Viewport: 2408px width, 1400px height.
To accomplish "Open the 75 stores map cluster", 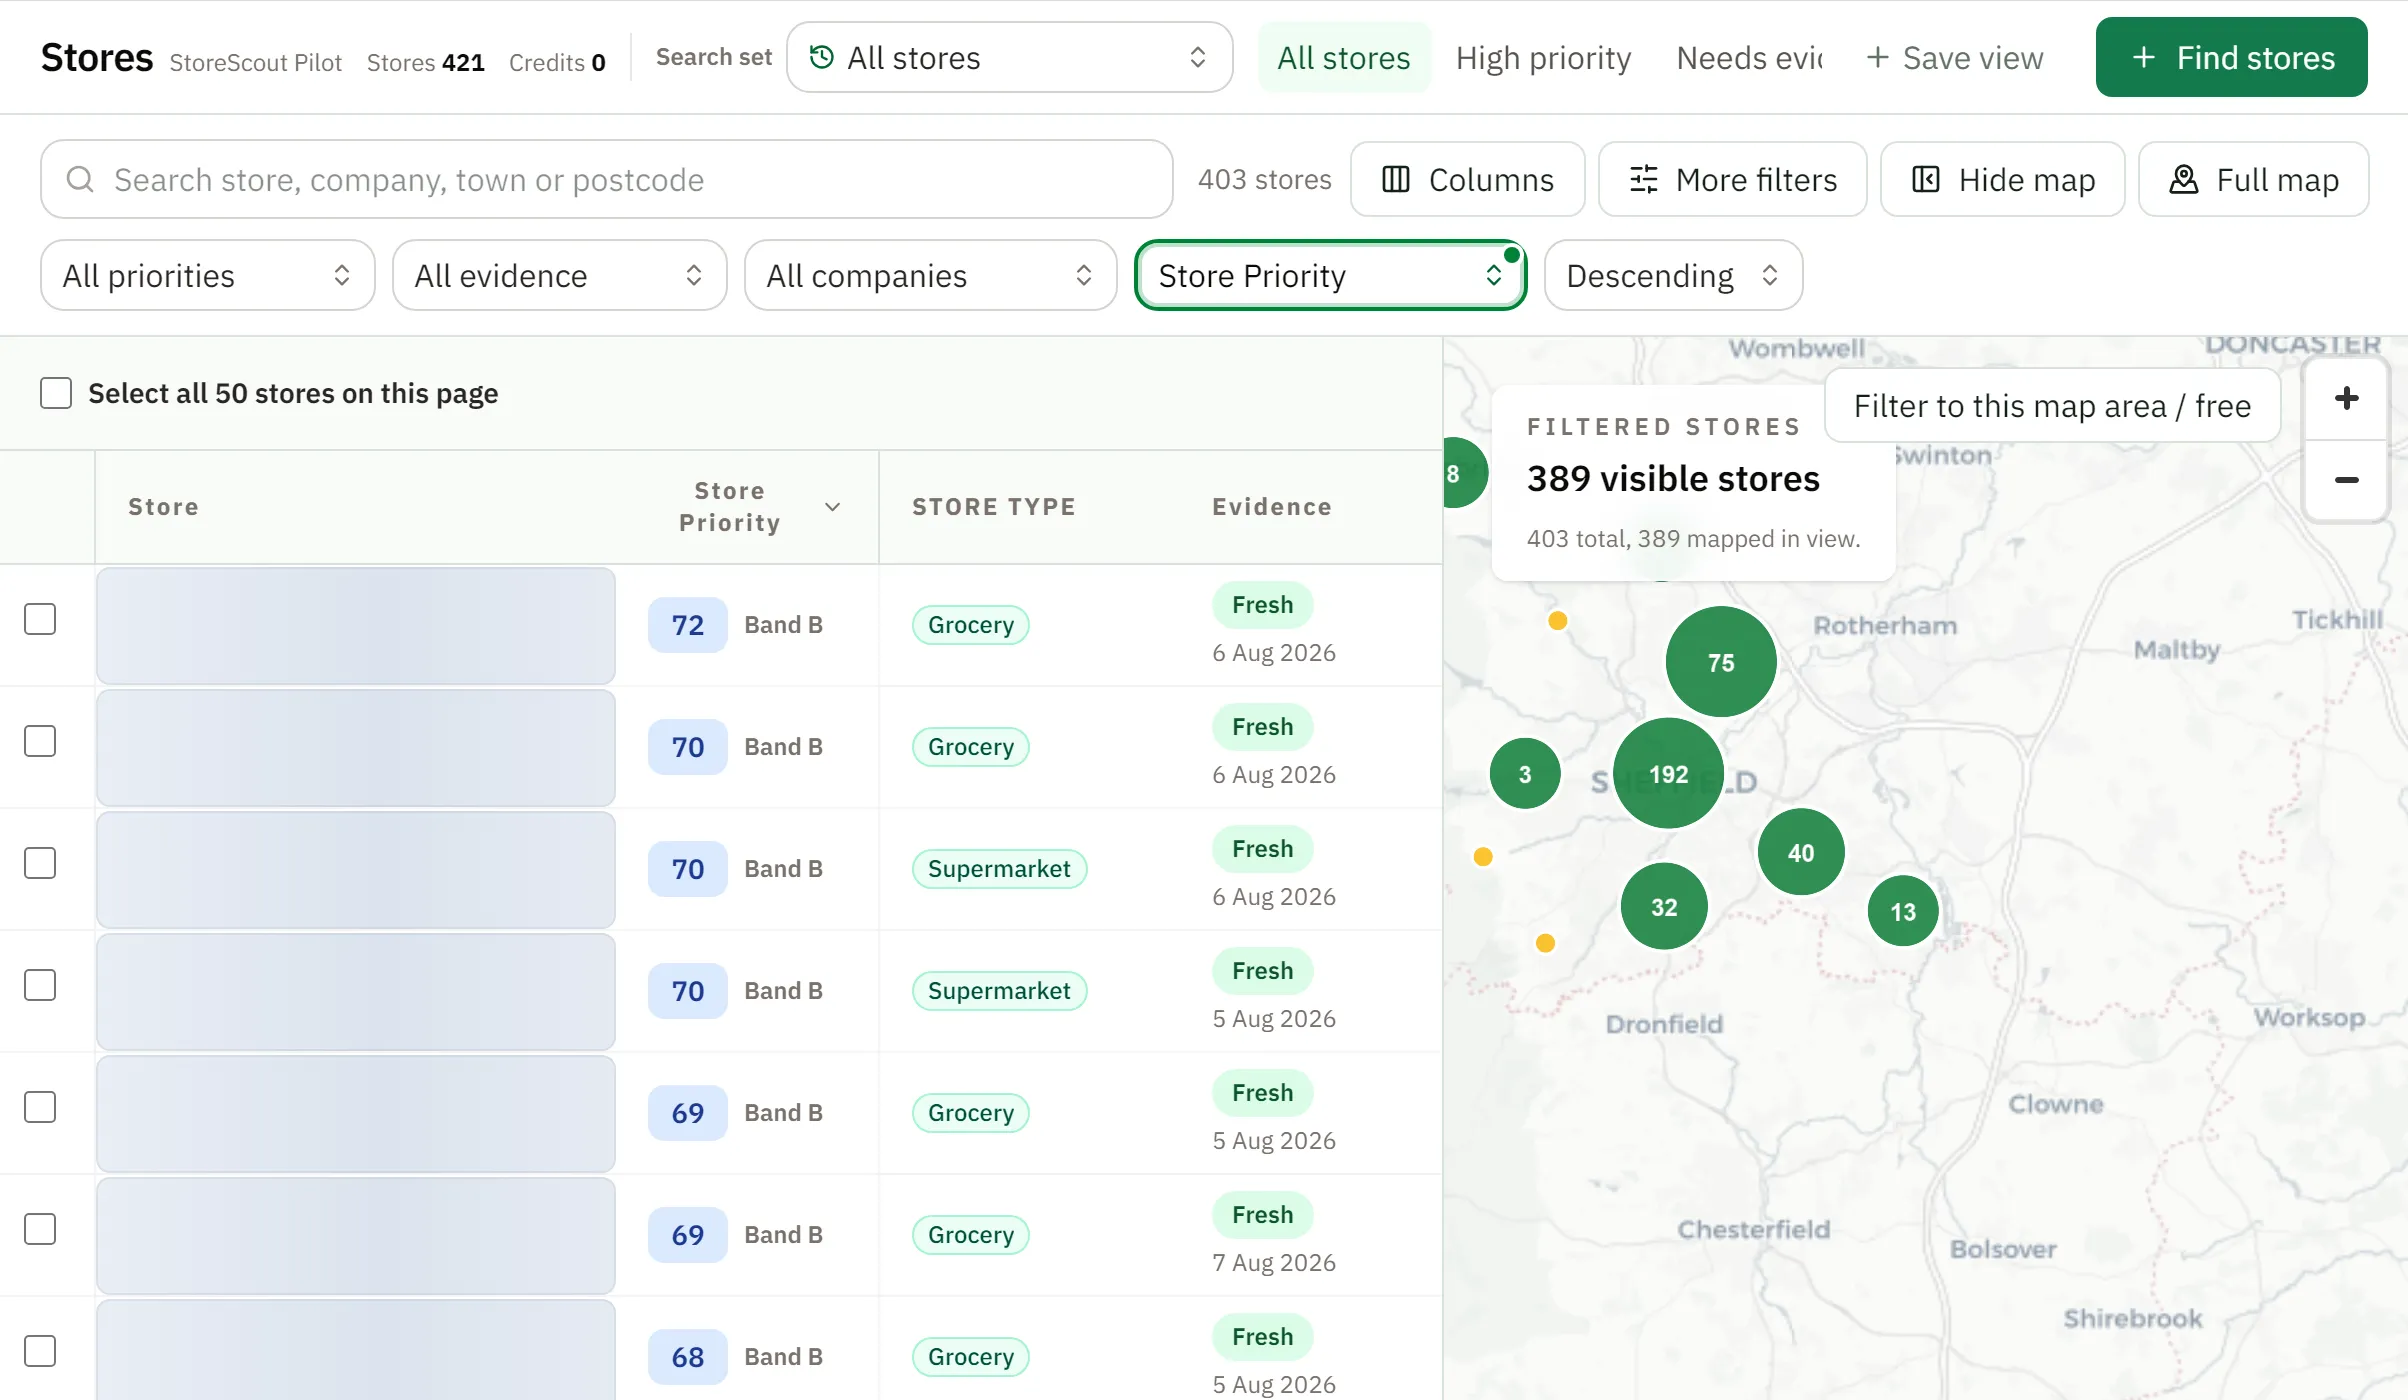I will coord(1721,661).
